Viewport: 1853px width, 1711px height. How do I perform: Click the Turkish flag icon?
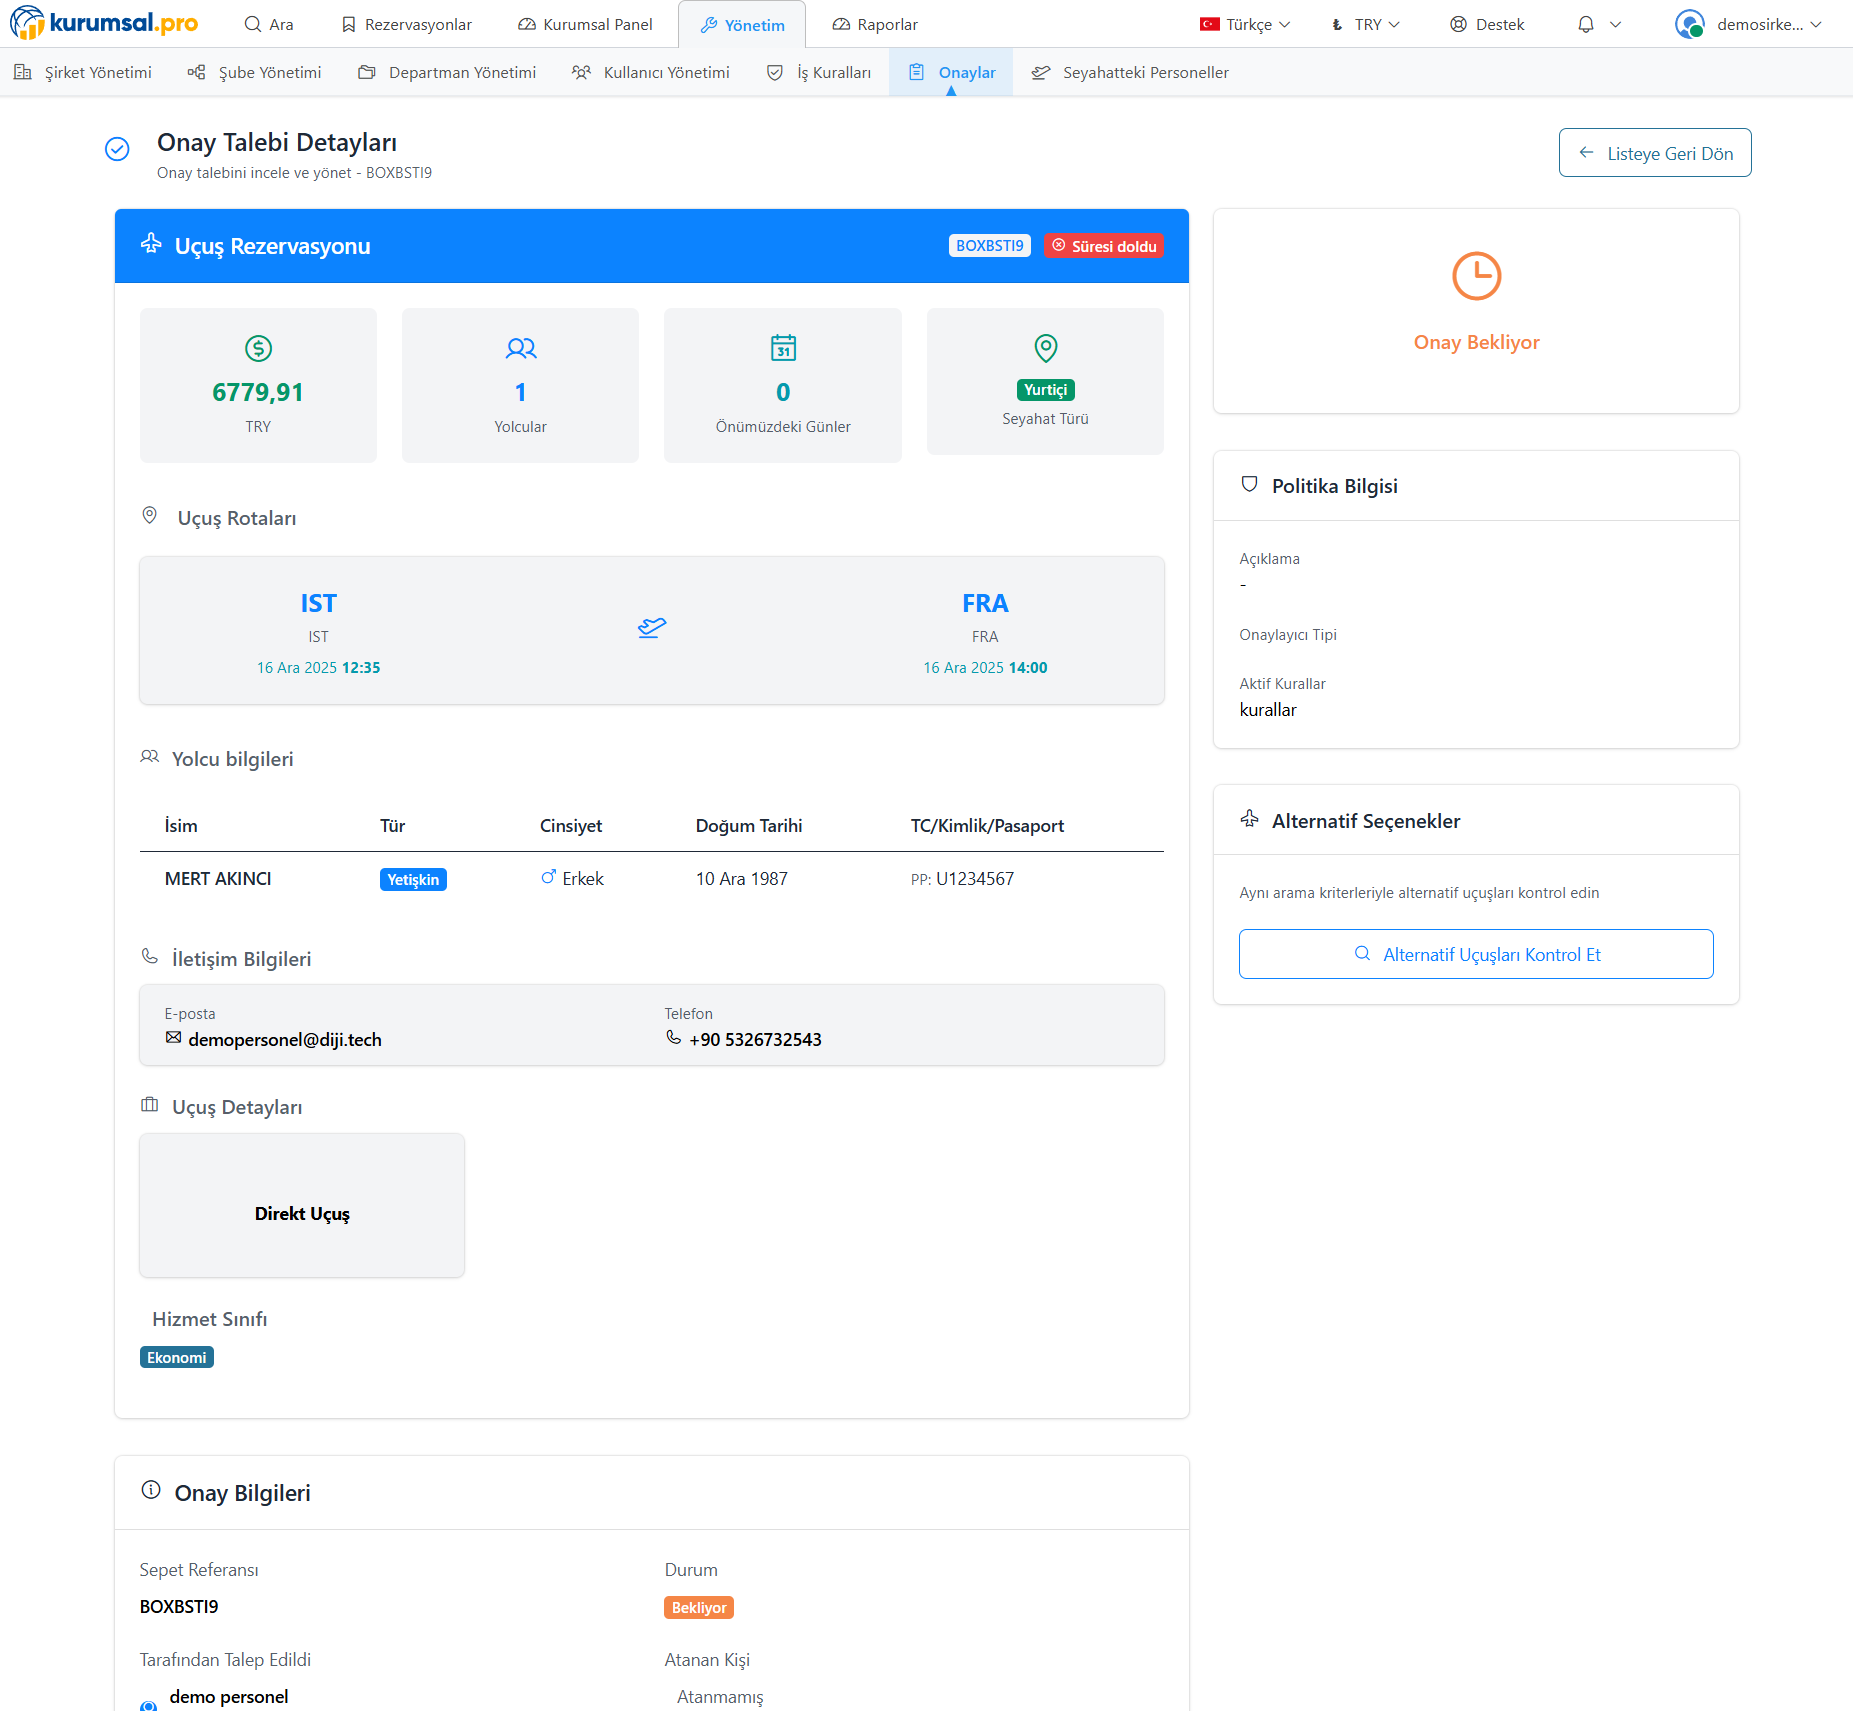(1210, 24)
